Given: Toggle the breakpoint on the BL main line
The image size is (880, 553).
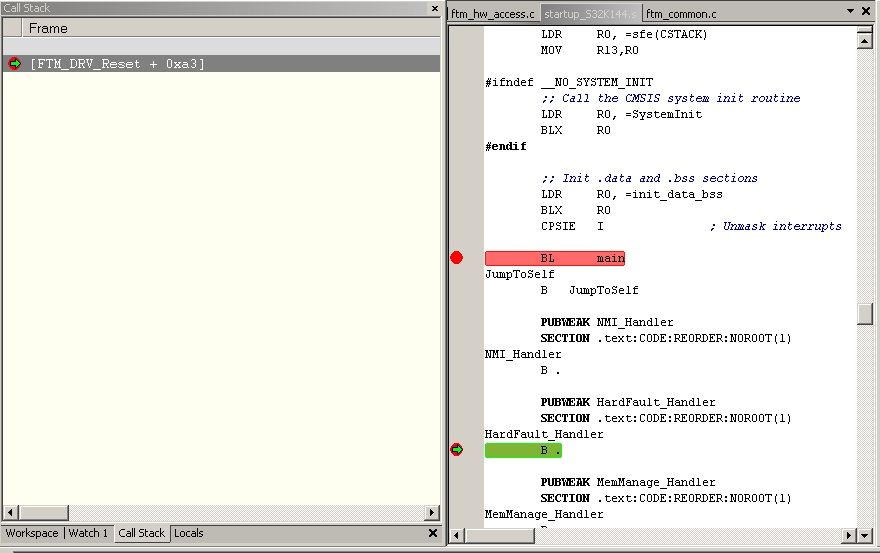Looking at the screenshot, I should click(x=457, y=258).
